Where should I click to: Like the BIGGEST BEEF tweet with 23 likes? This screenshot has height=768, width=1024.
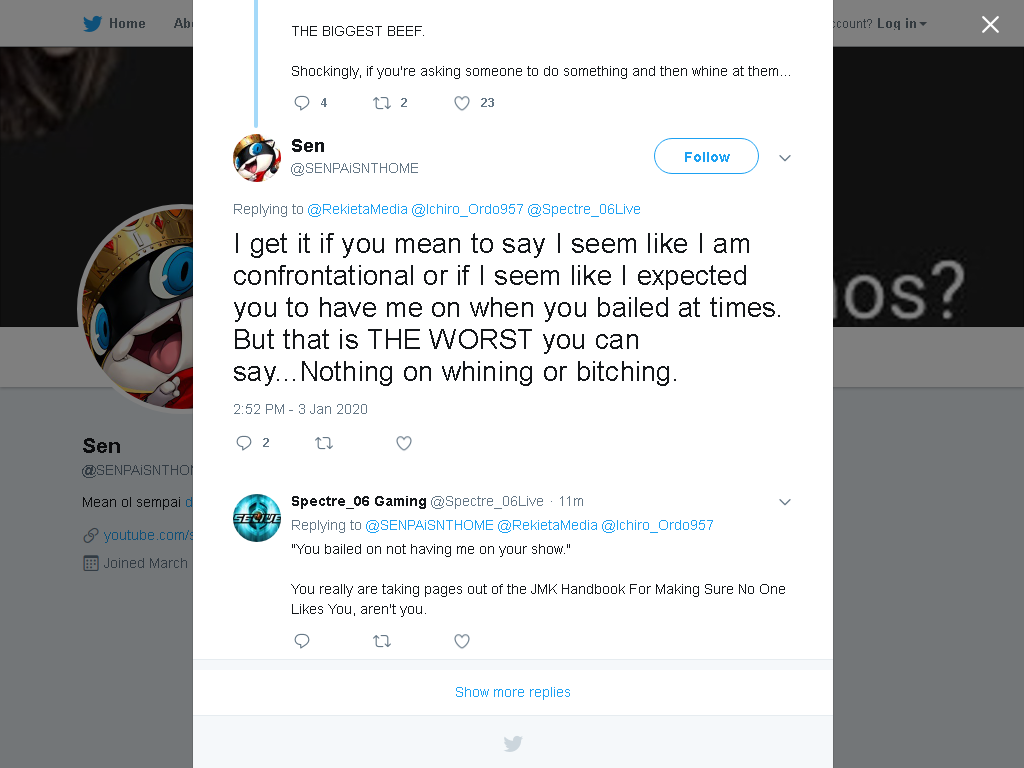462,103
